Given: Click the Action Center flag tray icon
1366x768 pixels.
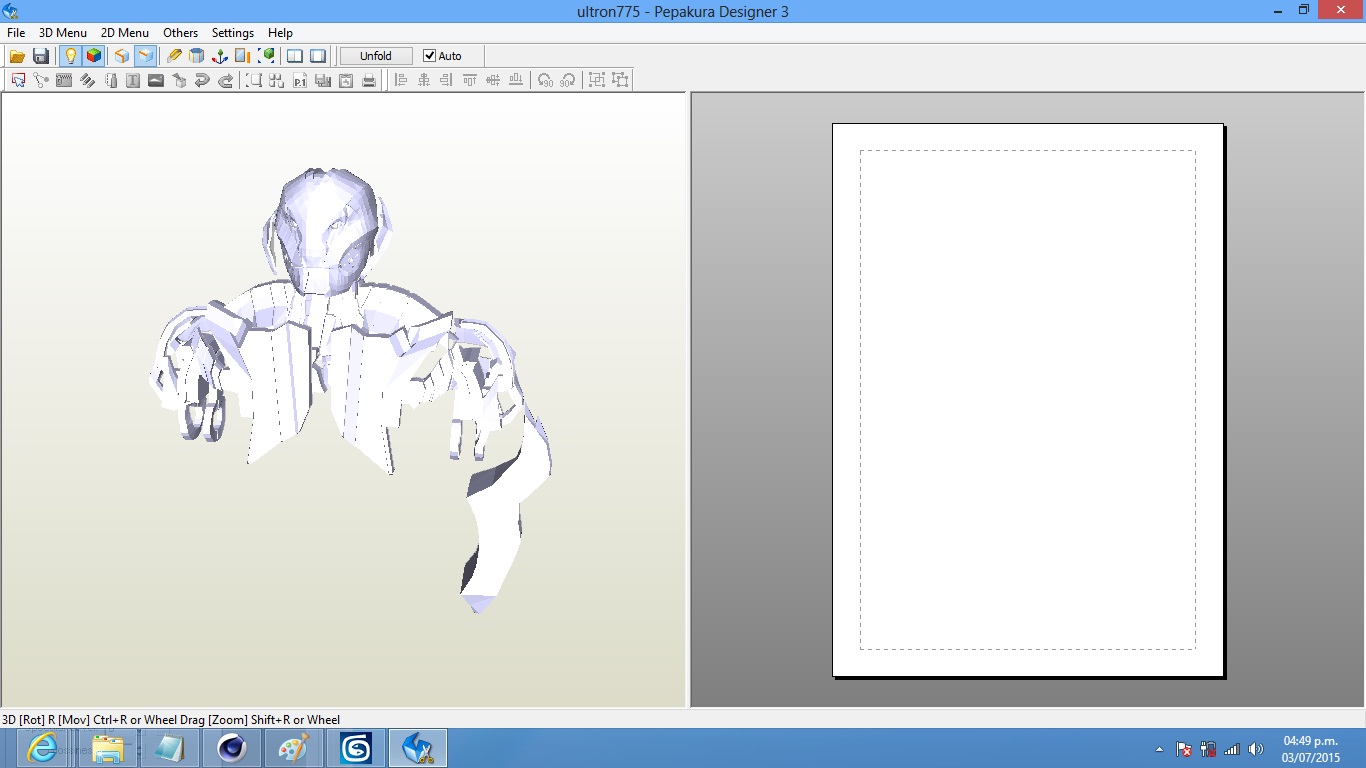Looking at the screenshot, I should click(1184, 749).
